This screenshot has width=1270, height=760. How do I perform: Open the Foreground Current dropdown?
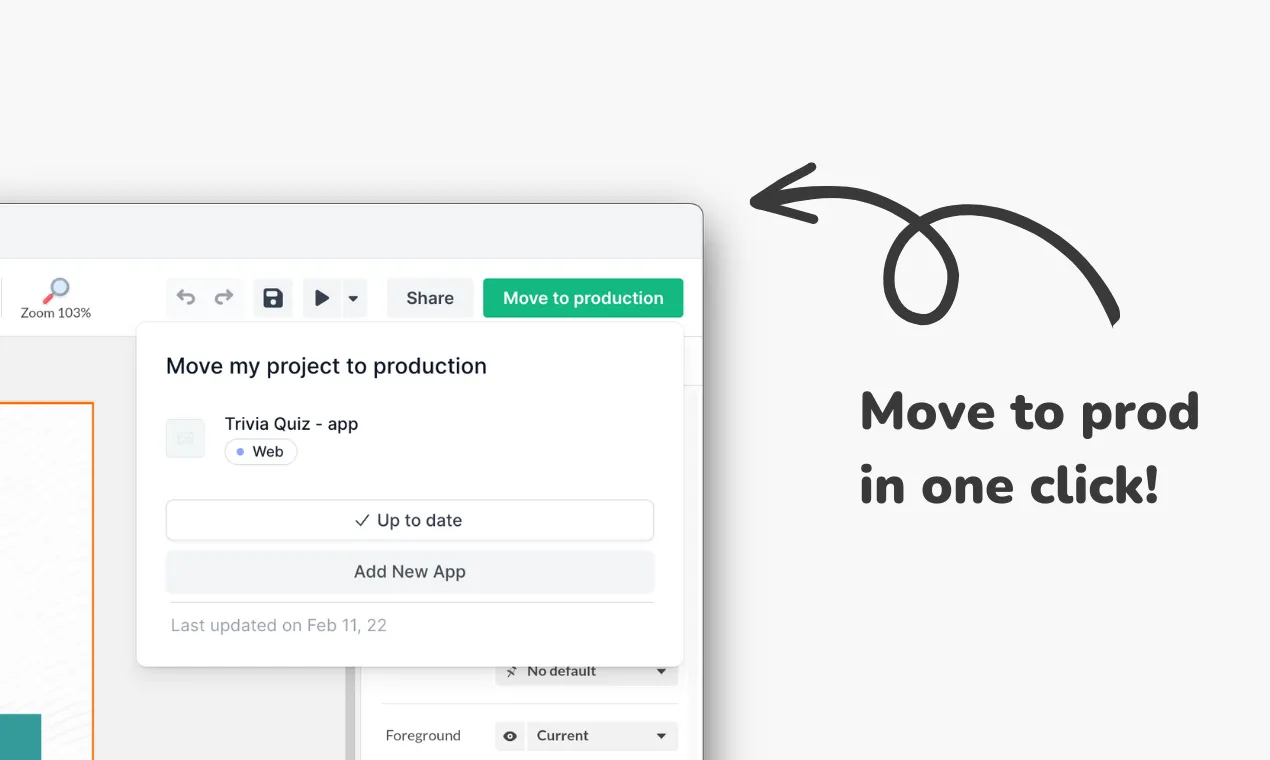(x=601, y=736)
